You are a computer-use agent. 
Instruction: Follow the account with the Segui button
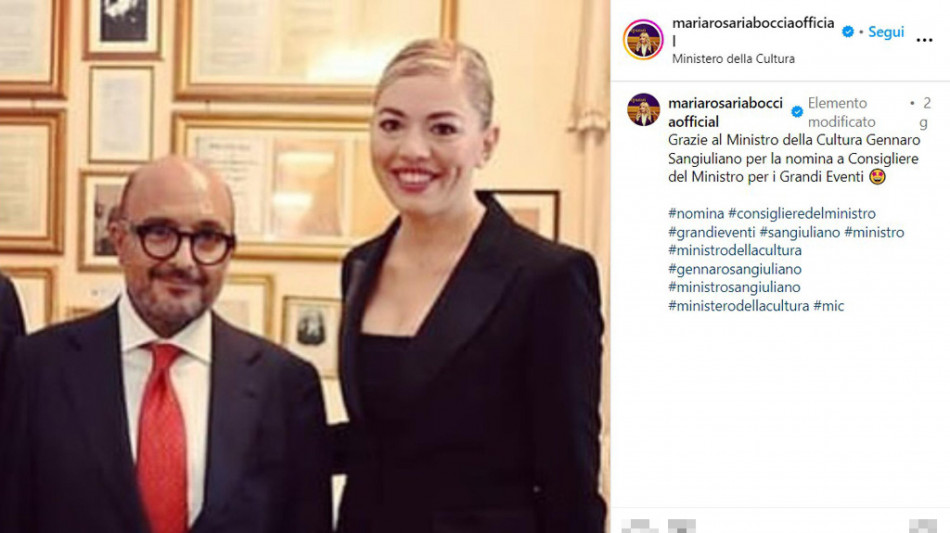(886, 31)
